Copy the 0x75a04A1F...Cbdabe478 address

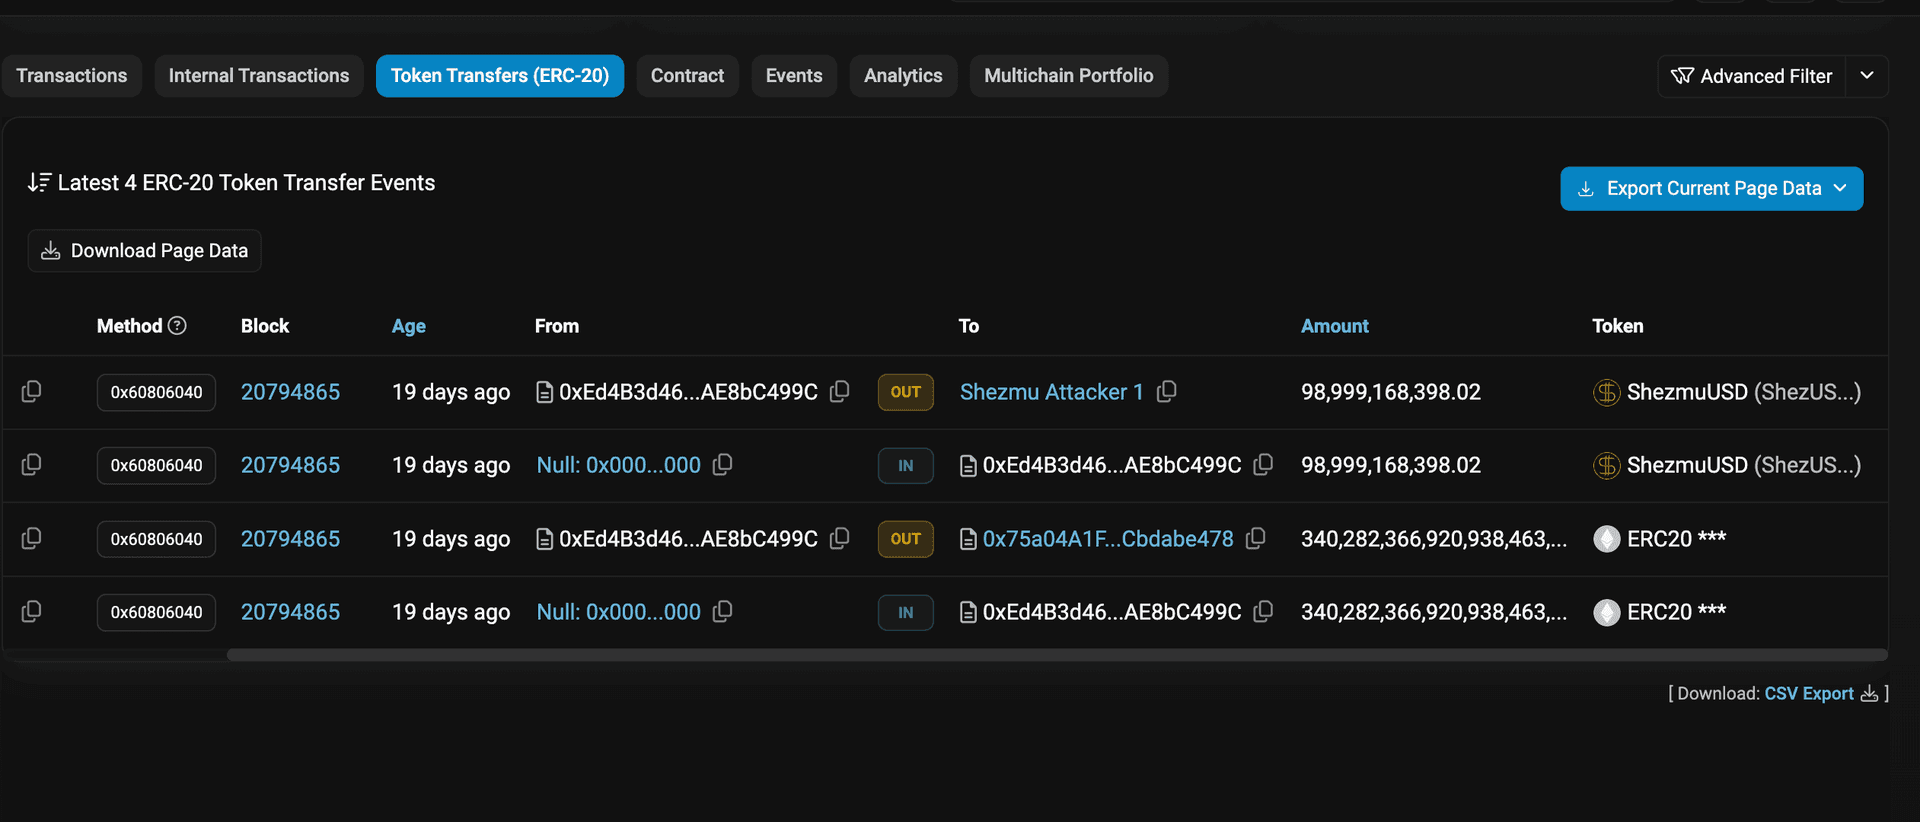click(x=1255, y=539)
